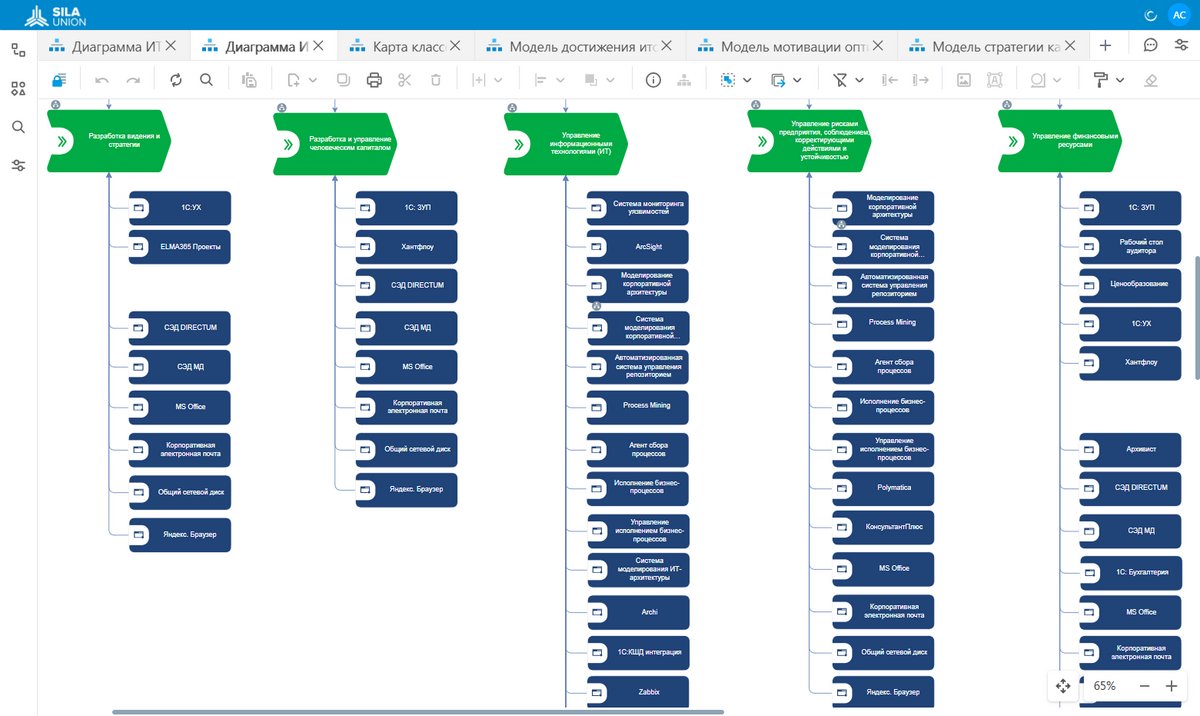
Task: Insert an image with picture icon
Action: click(964, 80)
